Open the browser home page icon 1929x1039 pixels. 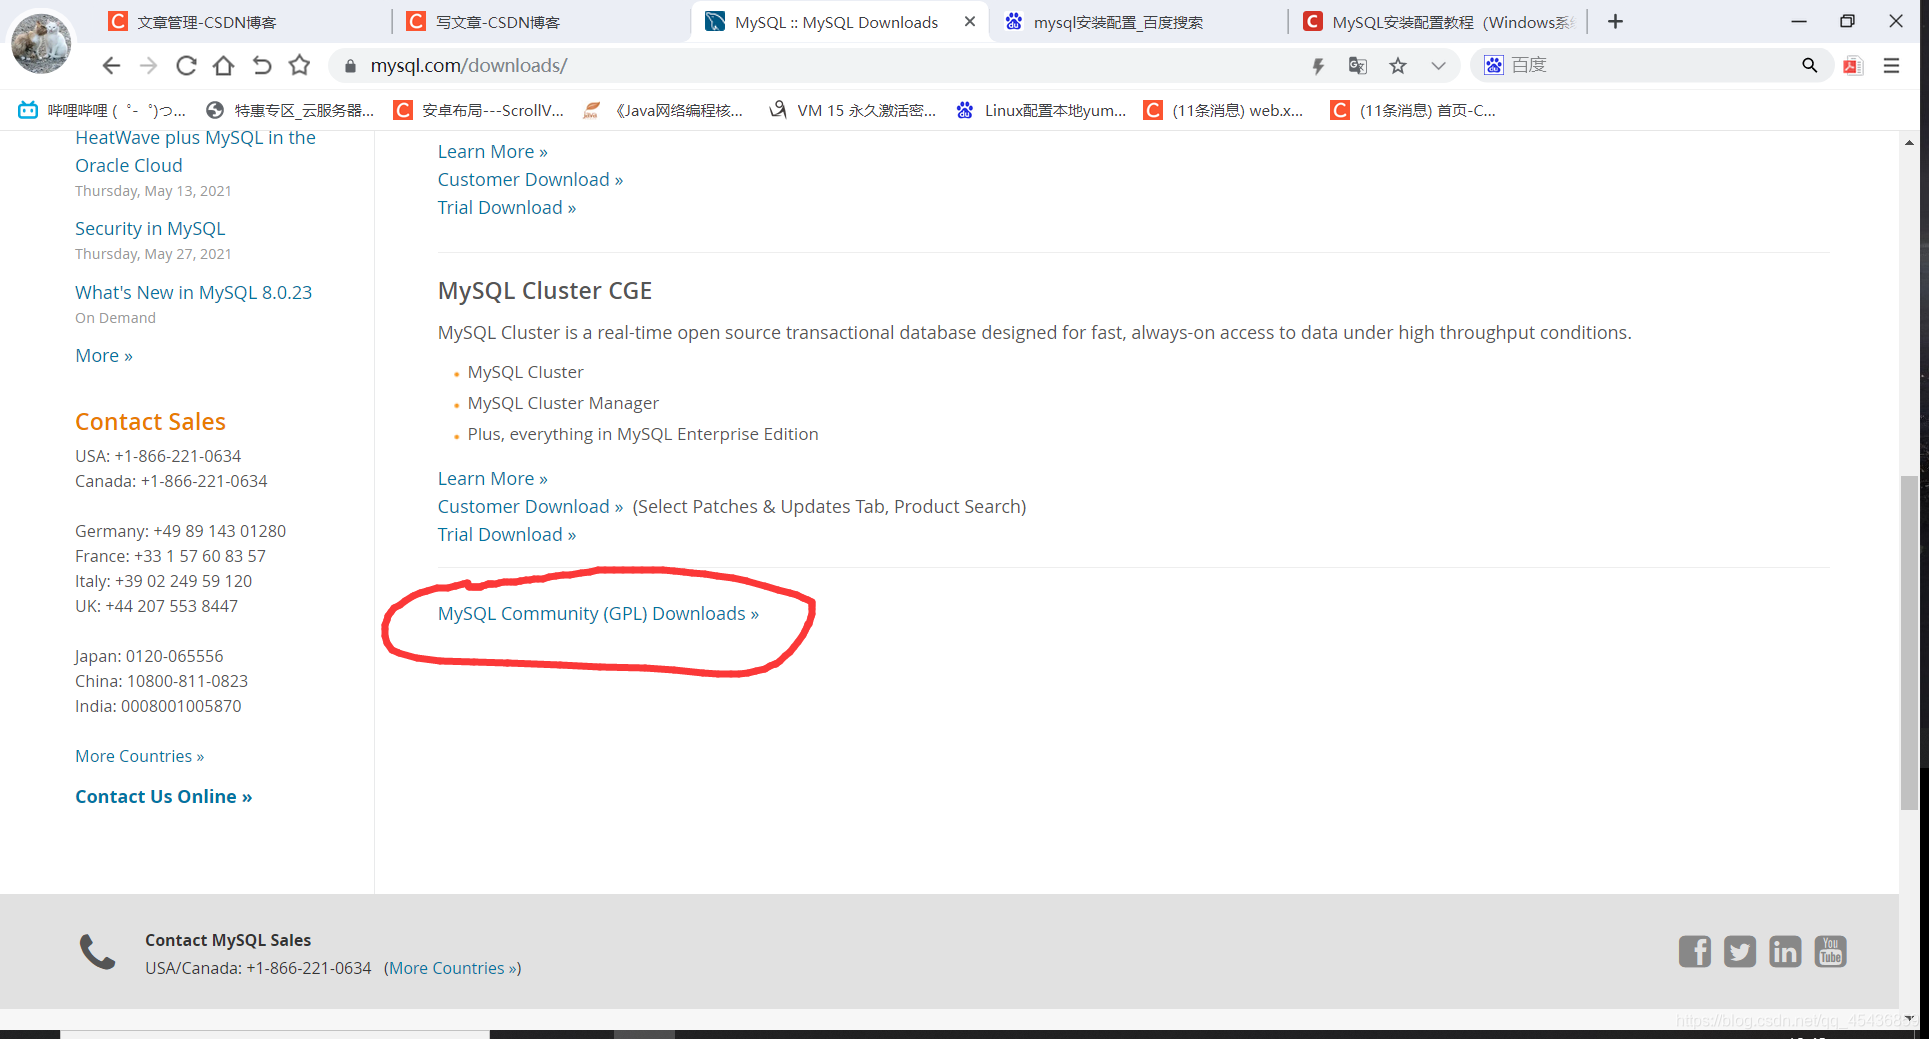(224, 66)
